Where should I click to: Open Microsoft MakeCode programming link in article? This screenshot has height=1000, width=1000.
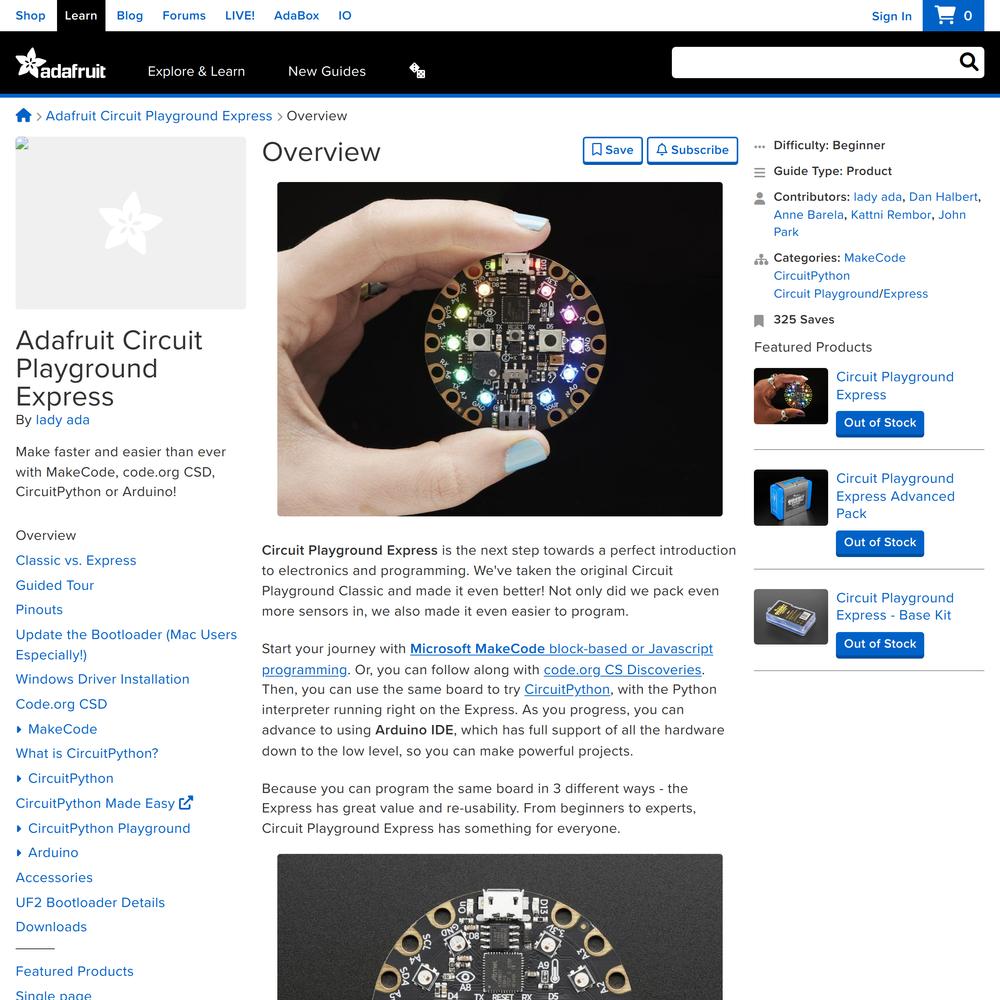pyautogui.click(x=487, y=659)
